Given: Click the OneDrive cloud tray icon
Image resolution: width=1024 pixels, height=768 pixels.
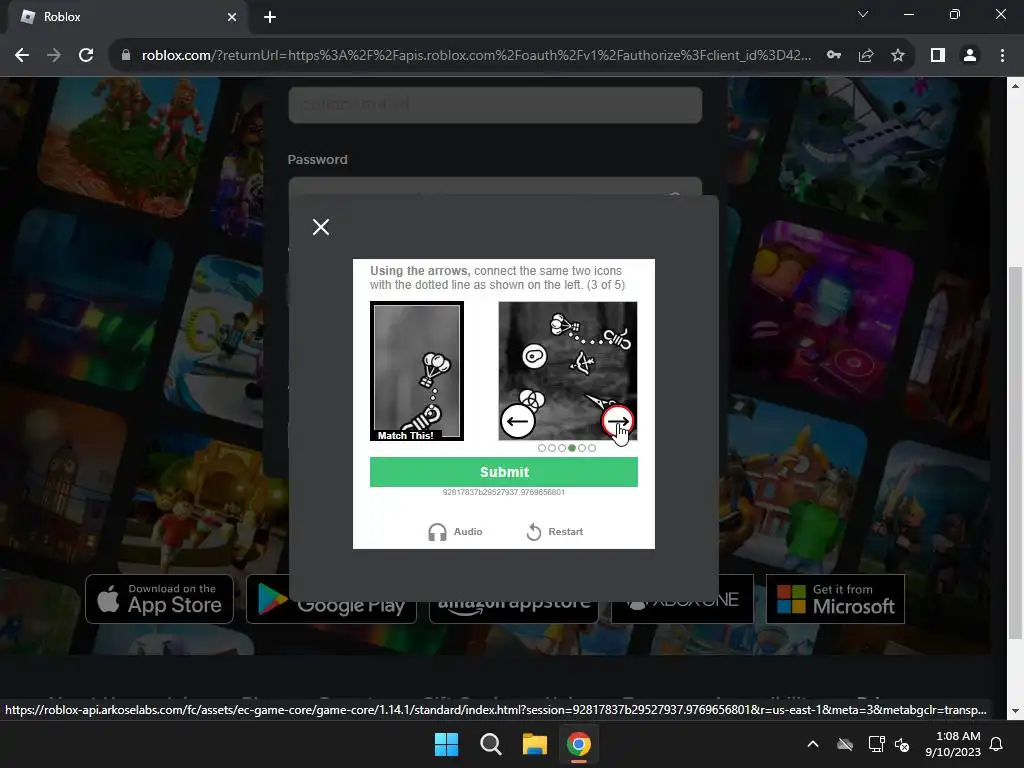Looking at the screenshot, I should point(845,744).
